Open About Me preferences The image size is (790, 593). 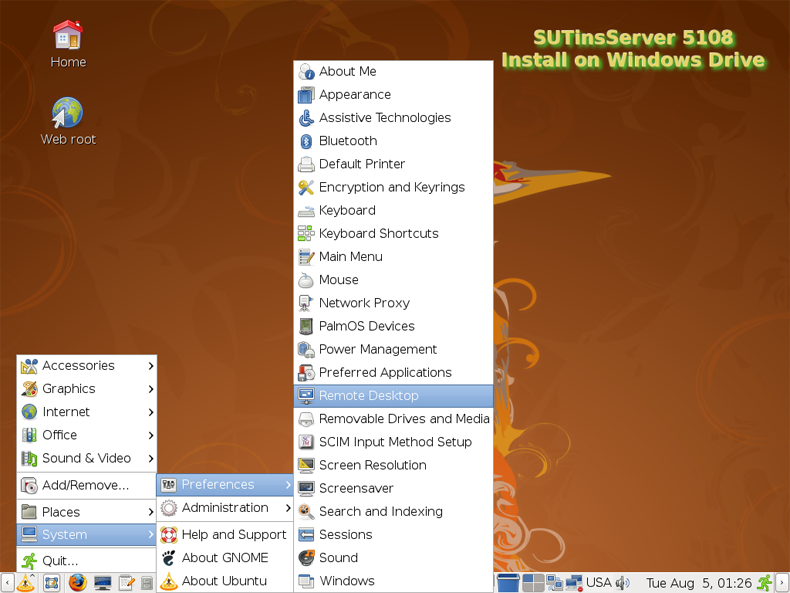(393, 72)
